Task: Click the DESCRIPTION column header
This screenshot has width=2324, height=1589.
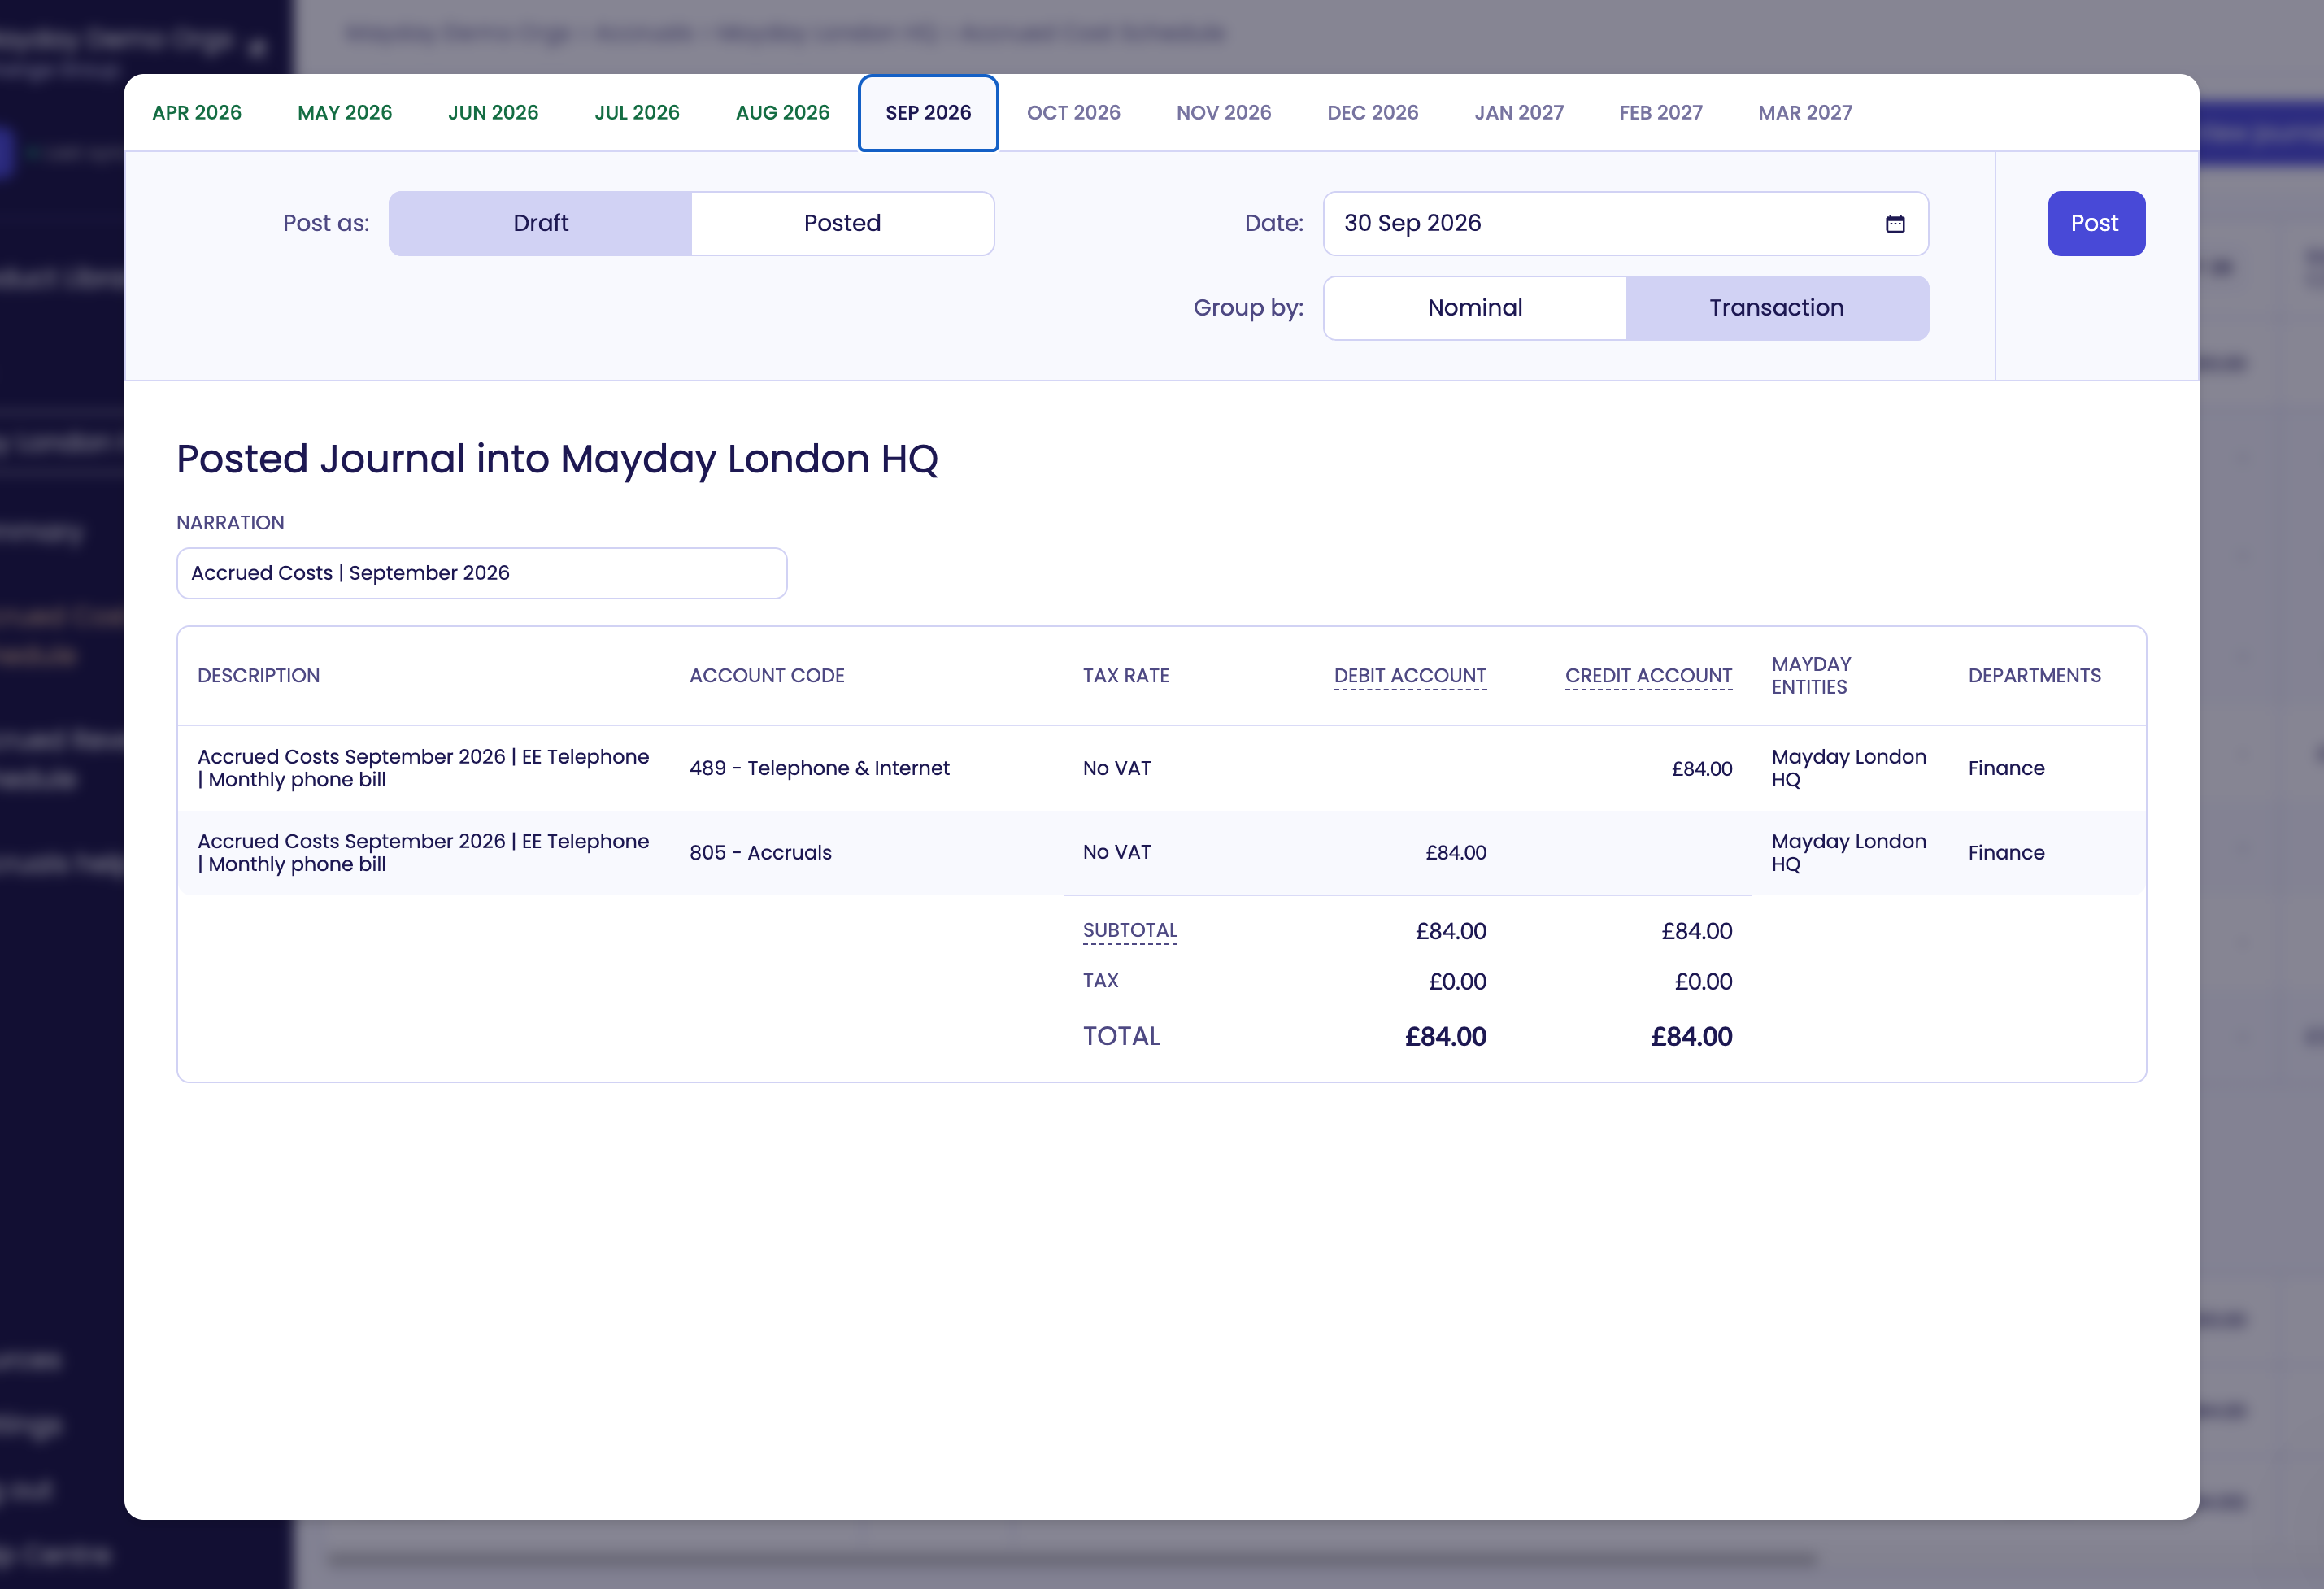Action: 258,676
